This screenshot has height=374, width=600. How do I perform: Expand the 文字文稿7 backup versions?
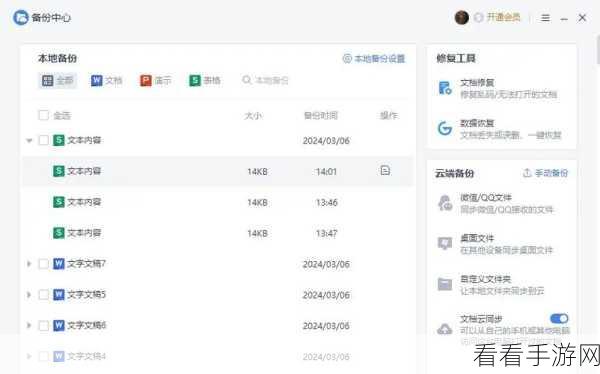29,264
